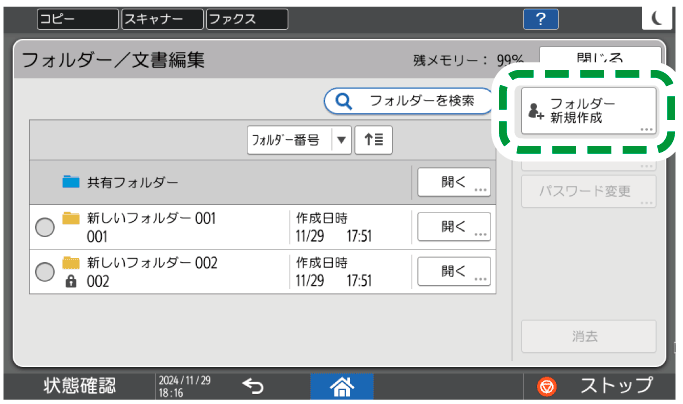683x404 pixels.
Task: Select radio button for folder 001
Action: [x=44, y=227]
